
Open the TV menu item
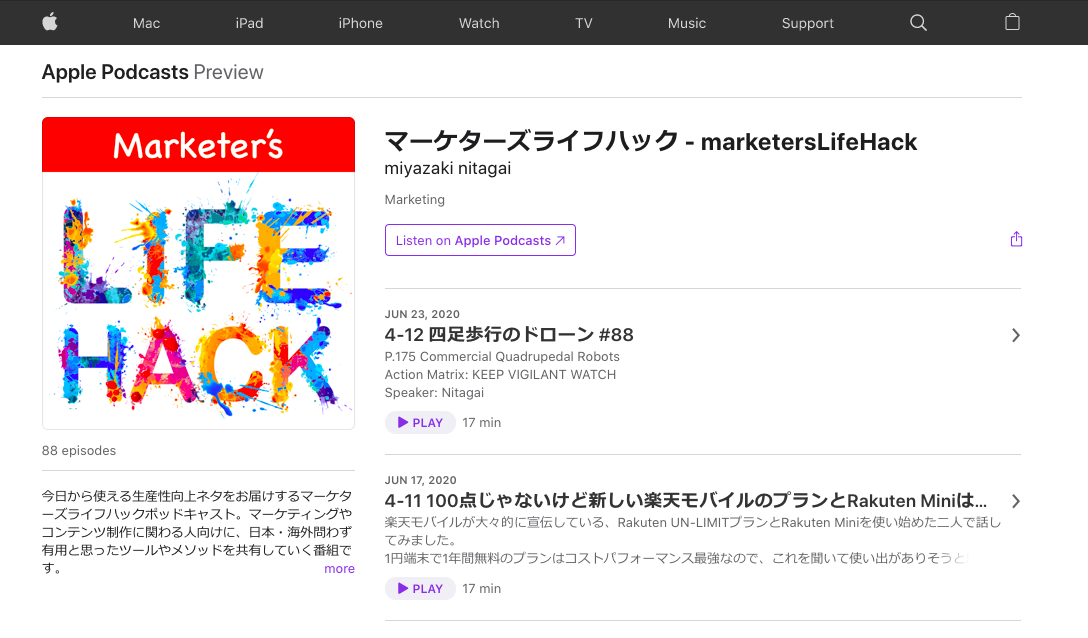[x=584, y=23]
